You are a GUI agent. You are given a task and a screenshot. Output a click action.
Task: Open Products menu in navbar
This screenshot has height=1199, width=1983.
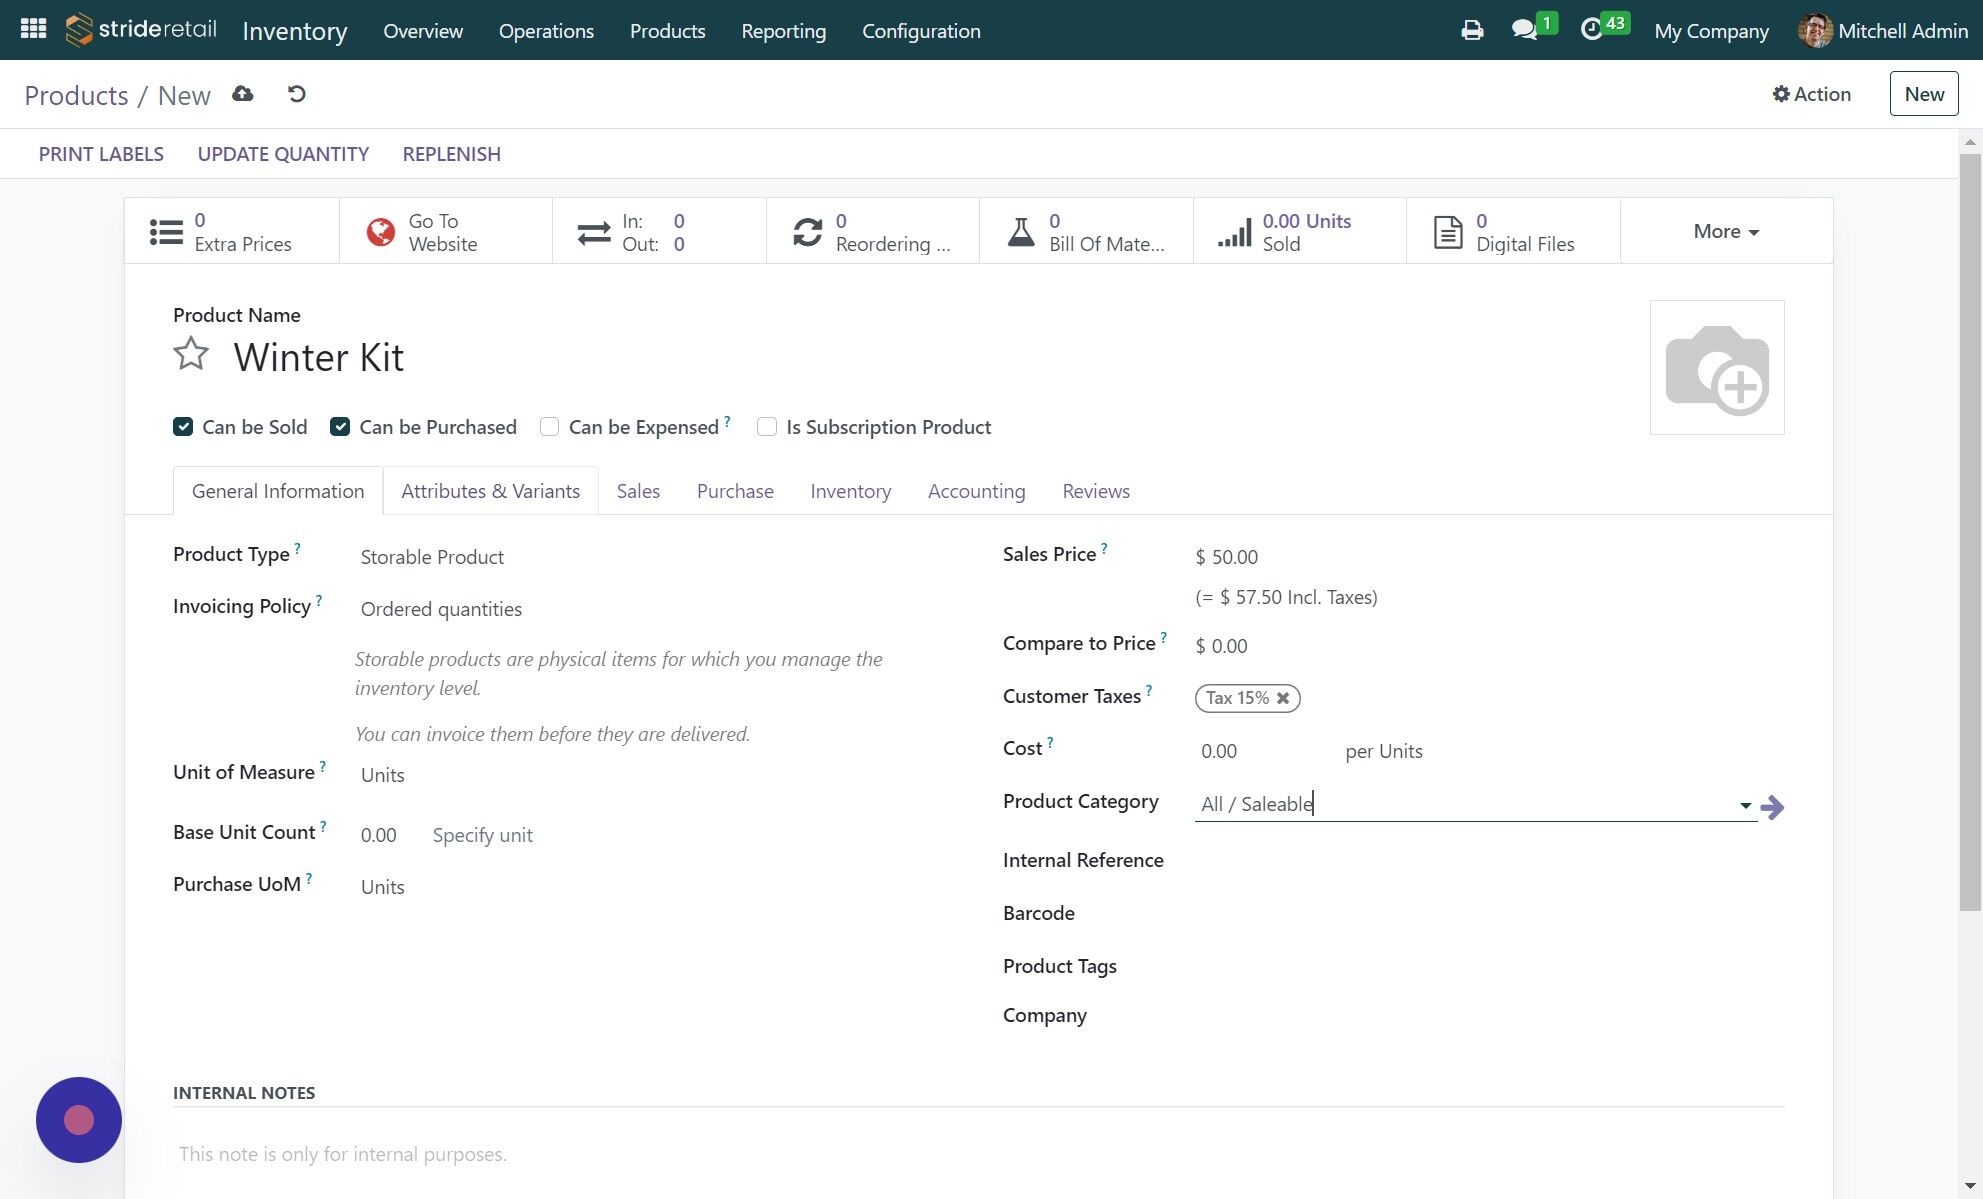click(x=667, y=30)
